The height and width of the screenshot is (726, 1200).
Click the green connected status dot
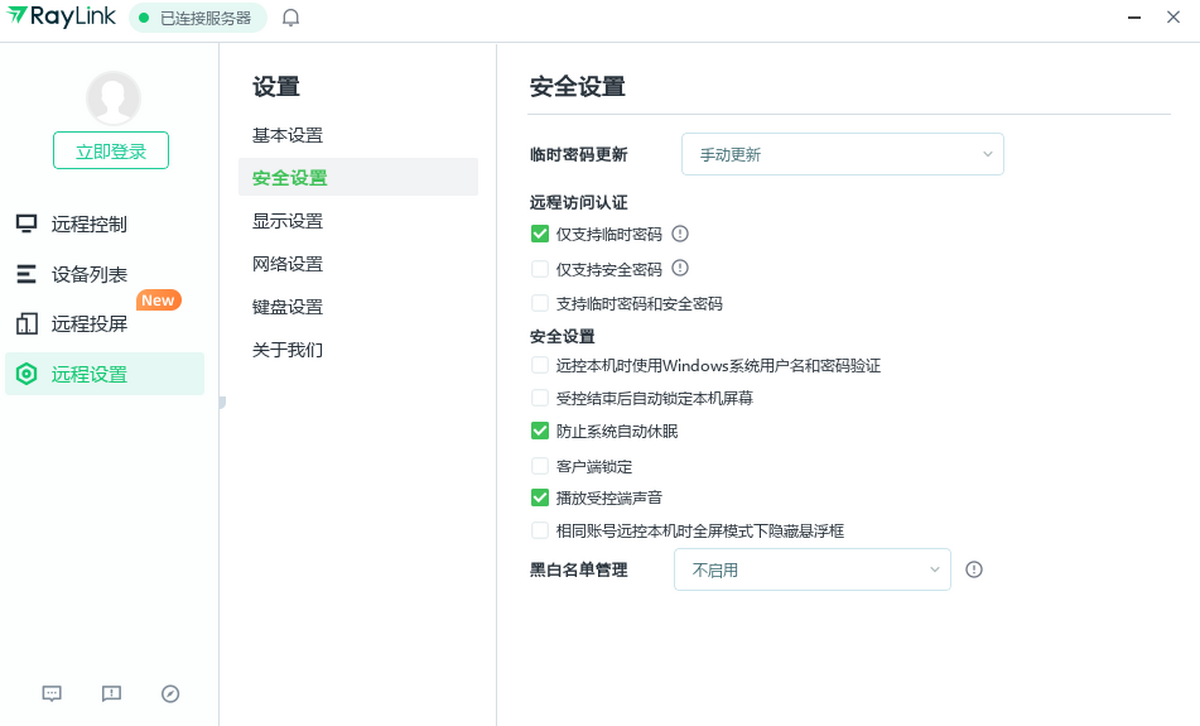(x=144, y=18)
